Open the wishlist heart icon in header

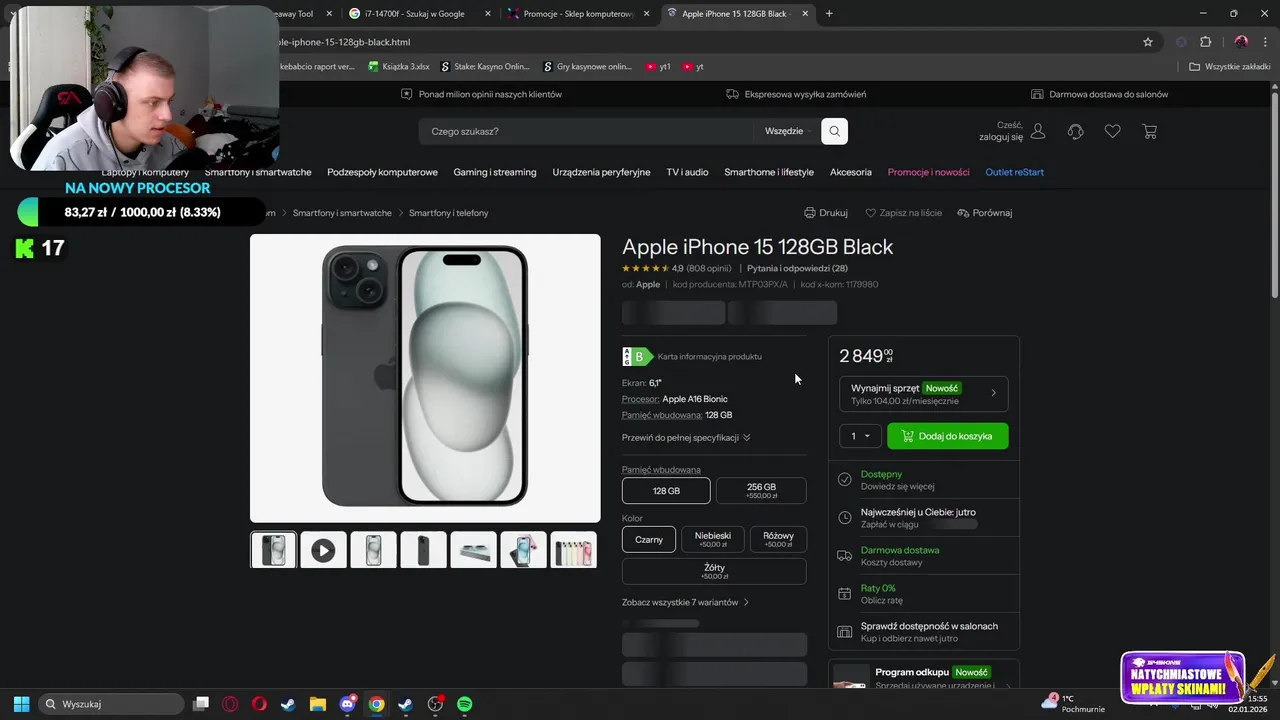pos(1112,131)
